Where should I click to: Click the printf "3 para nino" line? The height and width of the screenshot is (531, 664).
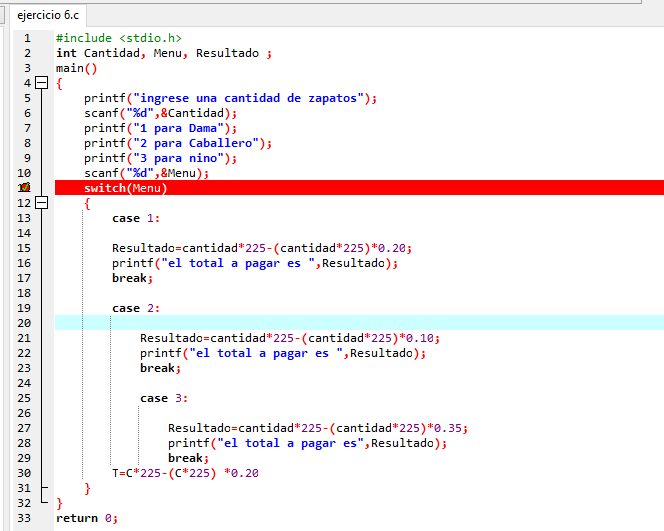pos(160,158)
